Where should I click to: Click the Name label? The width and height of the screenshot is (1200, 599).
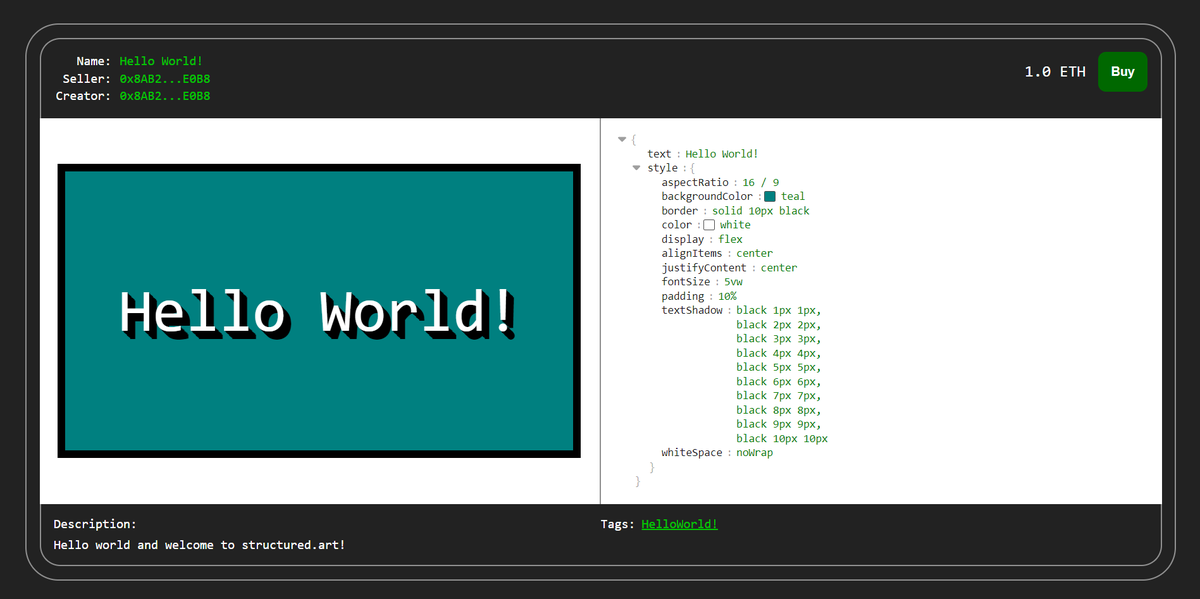click(x=93, y=62)
